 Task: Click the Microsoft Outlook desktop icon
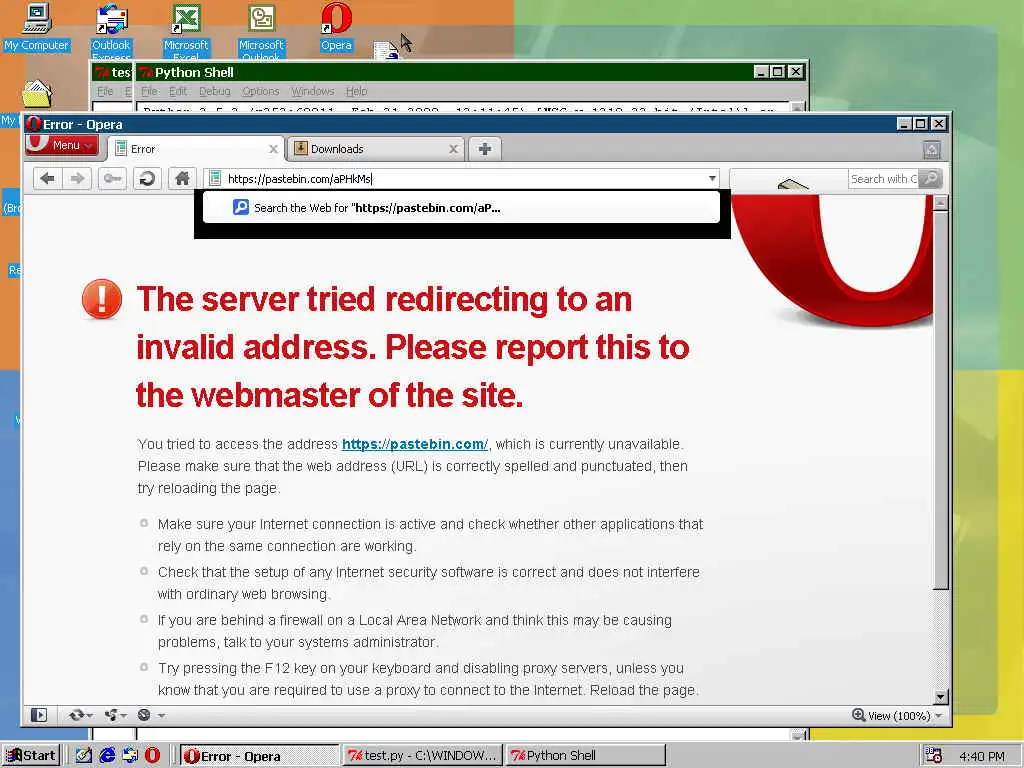[261, 31]
